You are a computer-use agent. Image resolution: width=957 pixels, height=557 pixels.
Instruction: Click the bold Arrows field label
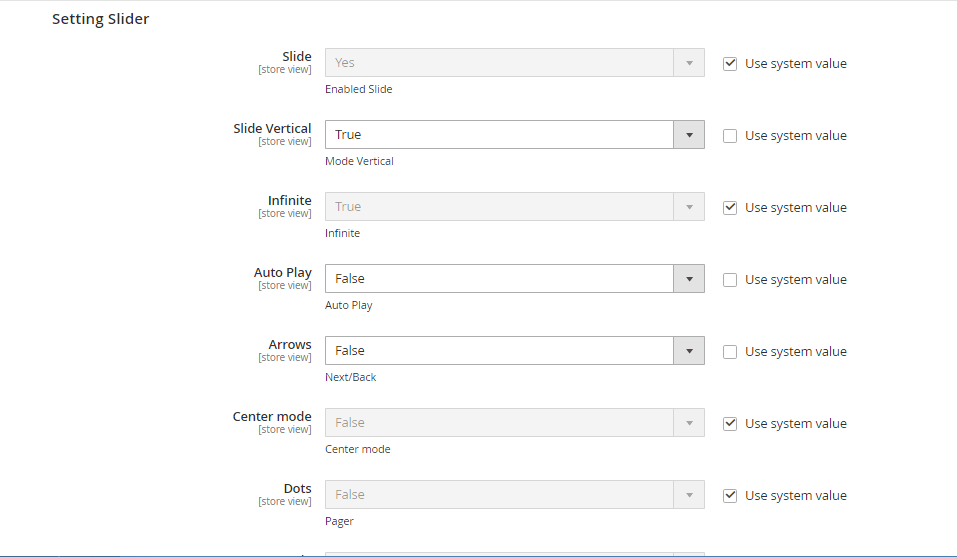pyautogui.click(x=289, y=345)
